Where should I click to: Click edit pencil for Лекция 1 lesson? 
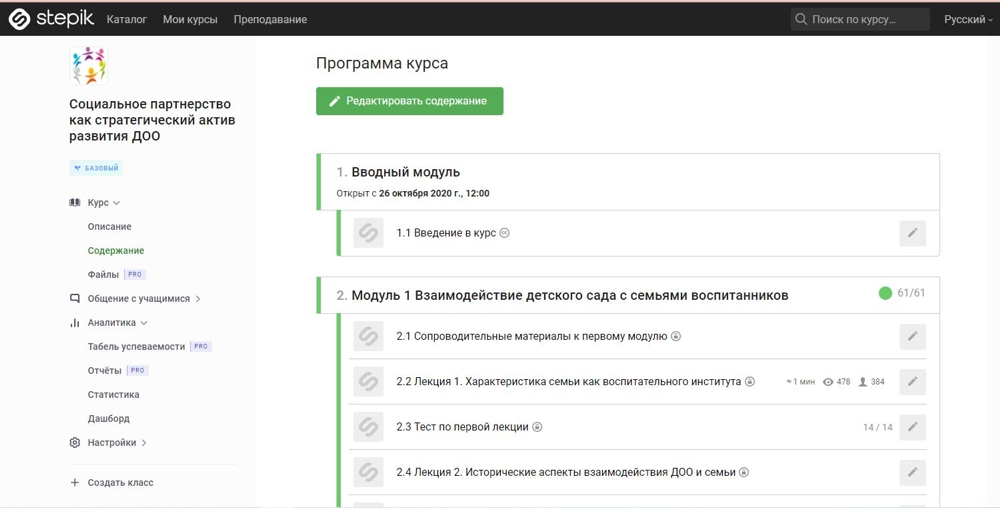point(912,382)
